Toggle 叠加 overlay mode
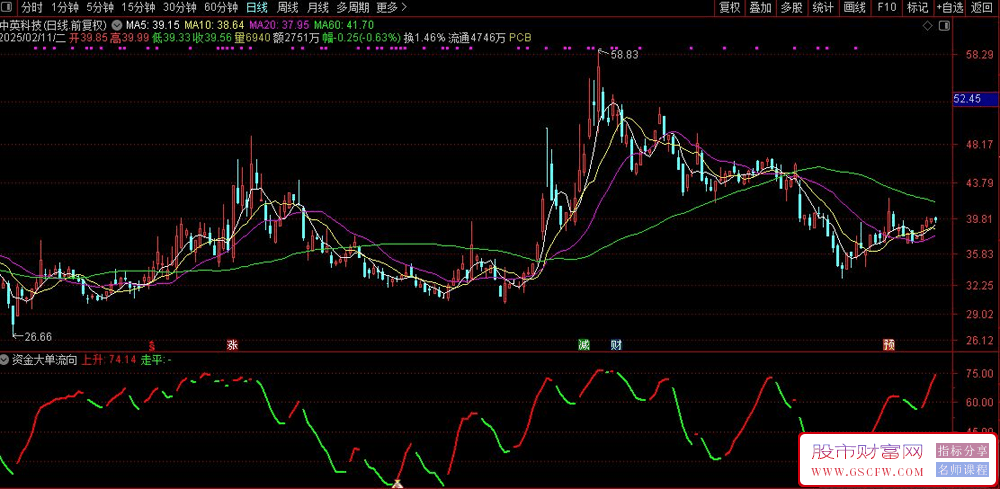 pos(760,7)
